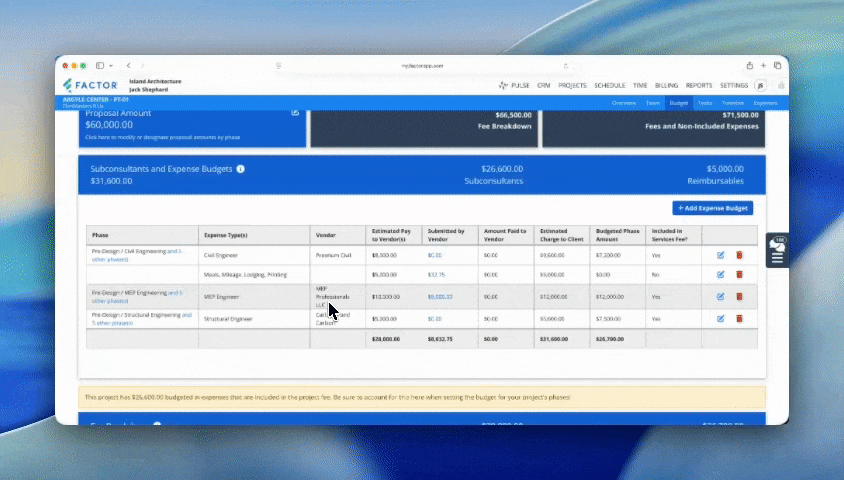Open the Schedule menu

pos(610,86)
